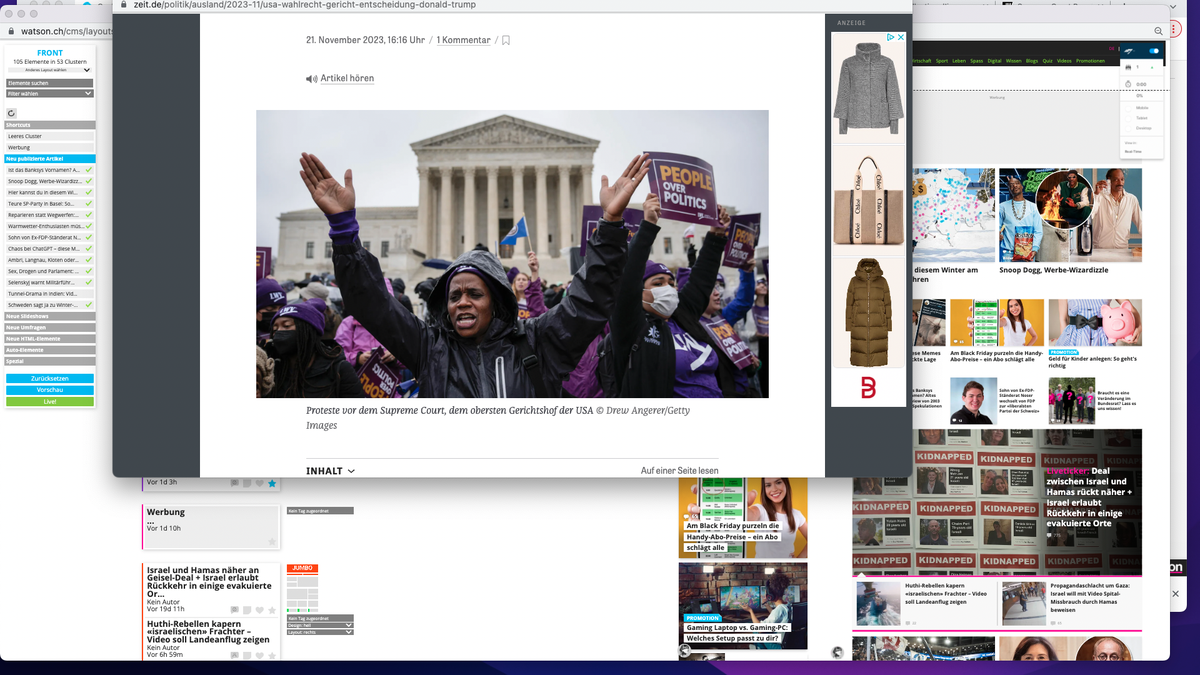Open the 'Anderes Layout wählen' dropdown
Viewport: 1200px width, 675px height.
(x=50, y=70)
